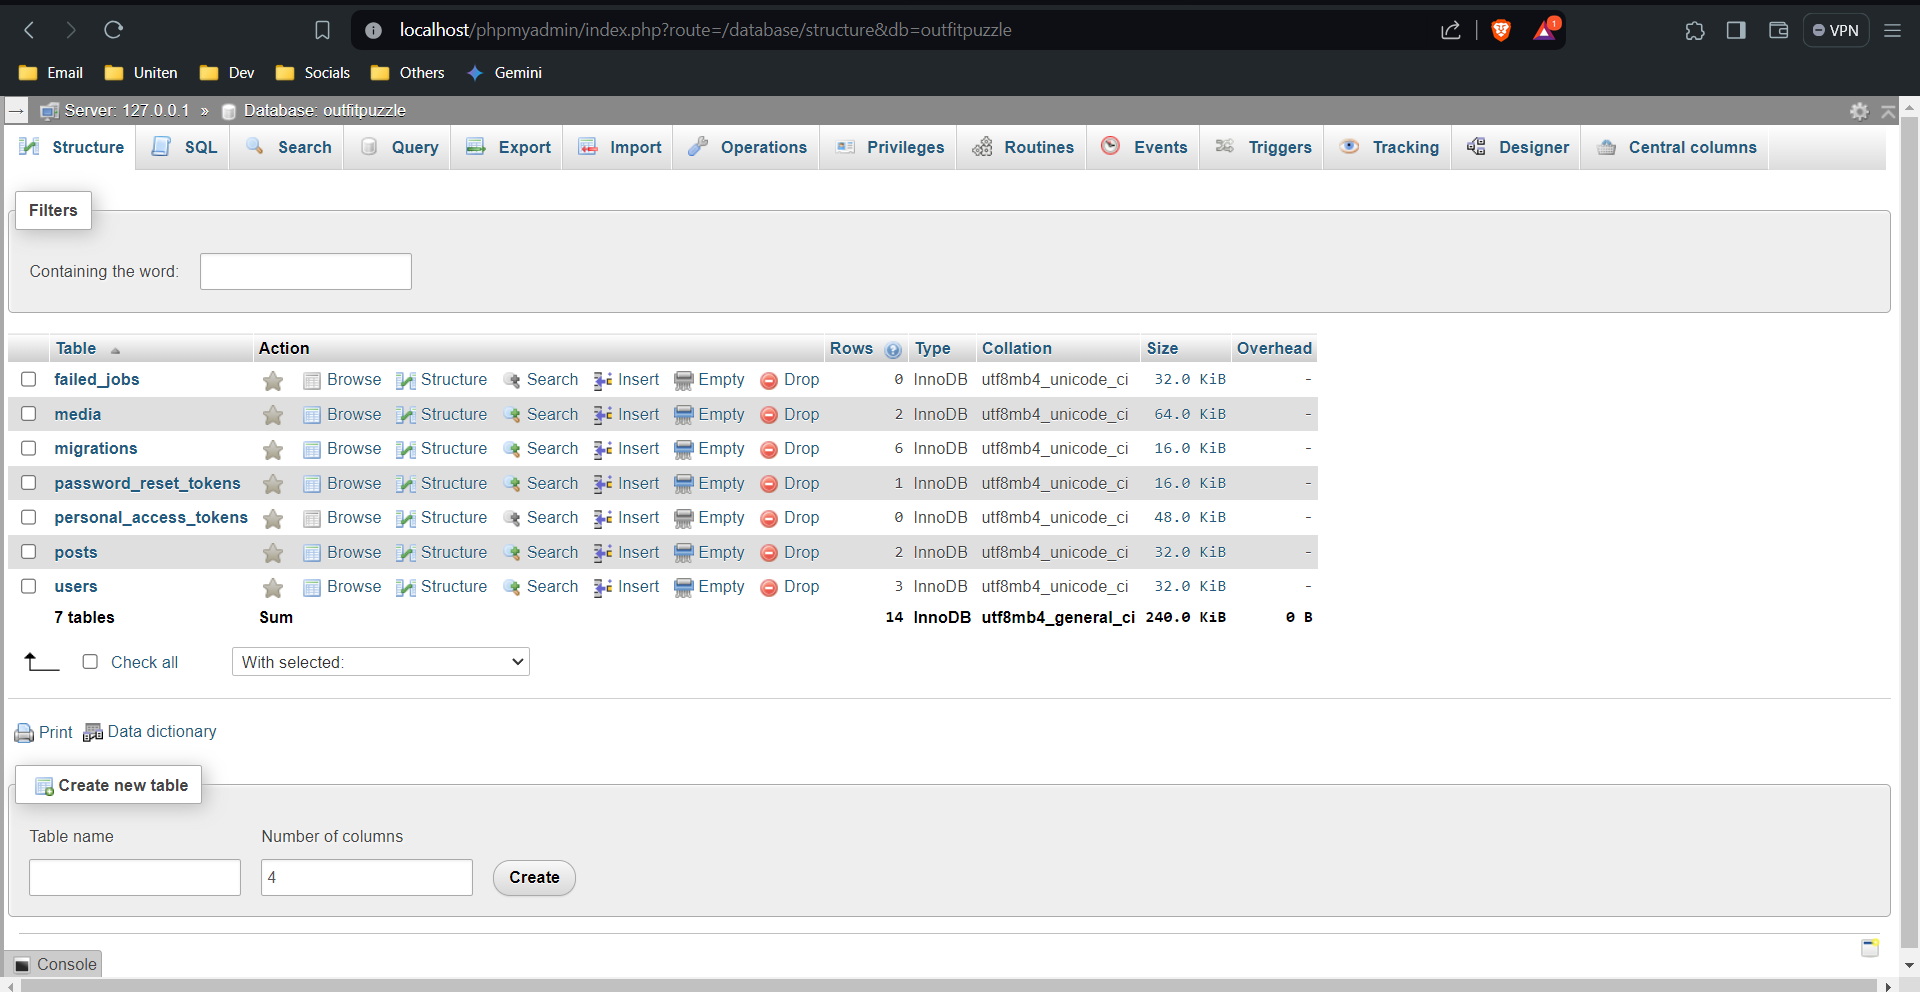Sort by the Table column header
The height and width of the screenshot is (992, 1920).
(x=76, y=348)
